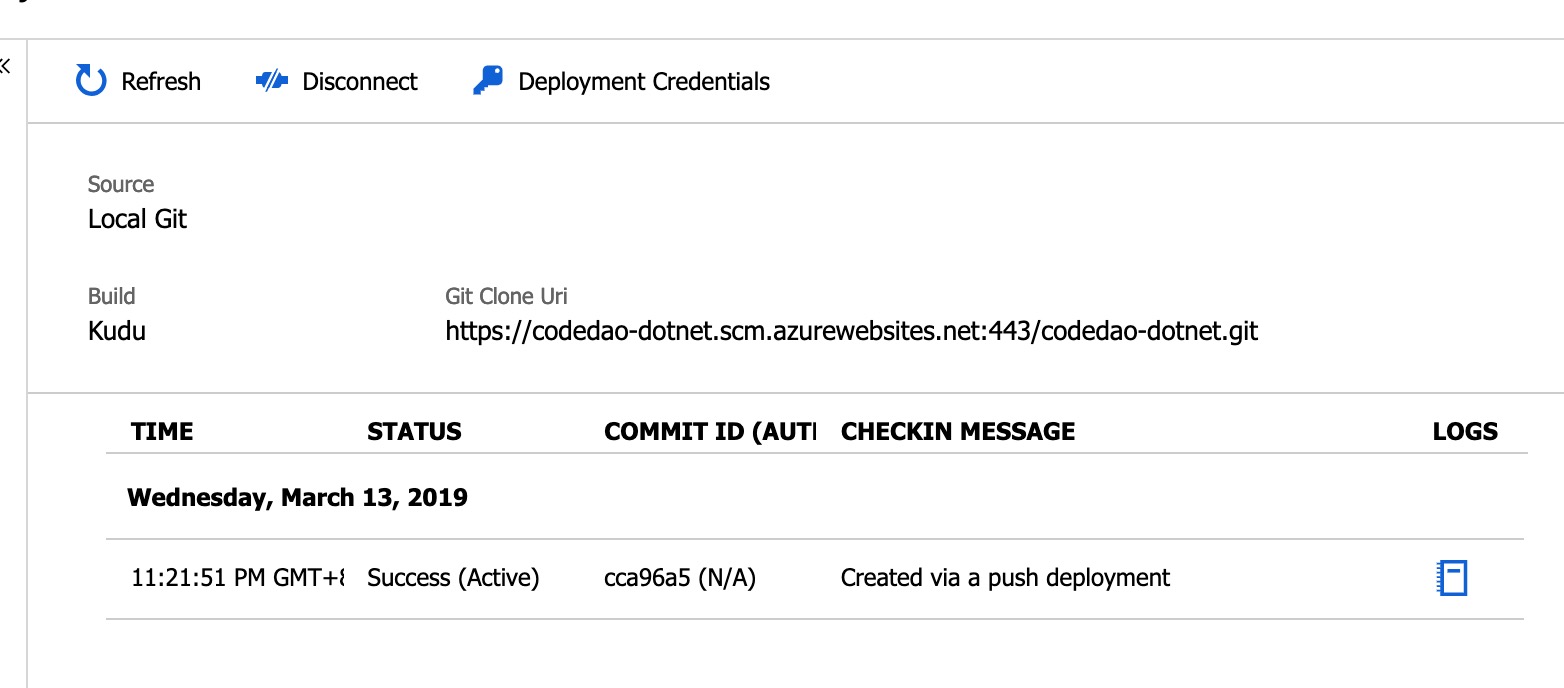Open Deployment Credentials via its text label
The image size is (1564, 688).
pos(644,82)
